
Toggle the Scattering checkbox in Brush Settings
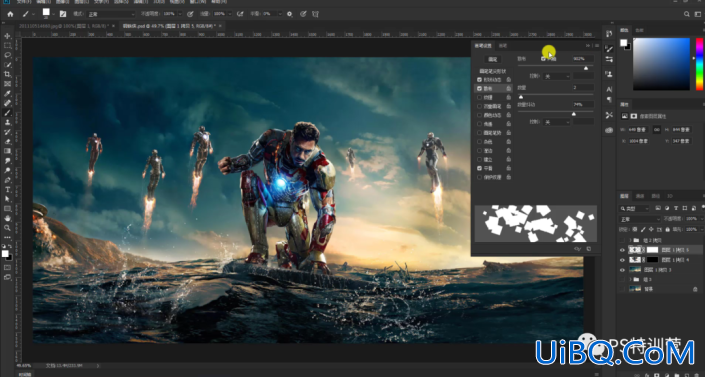pyautogui.click(x=479, y=89)
